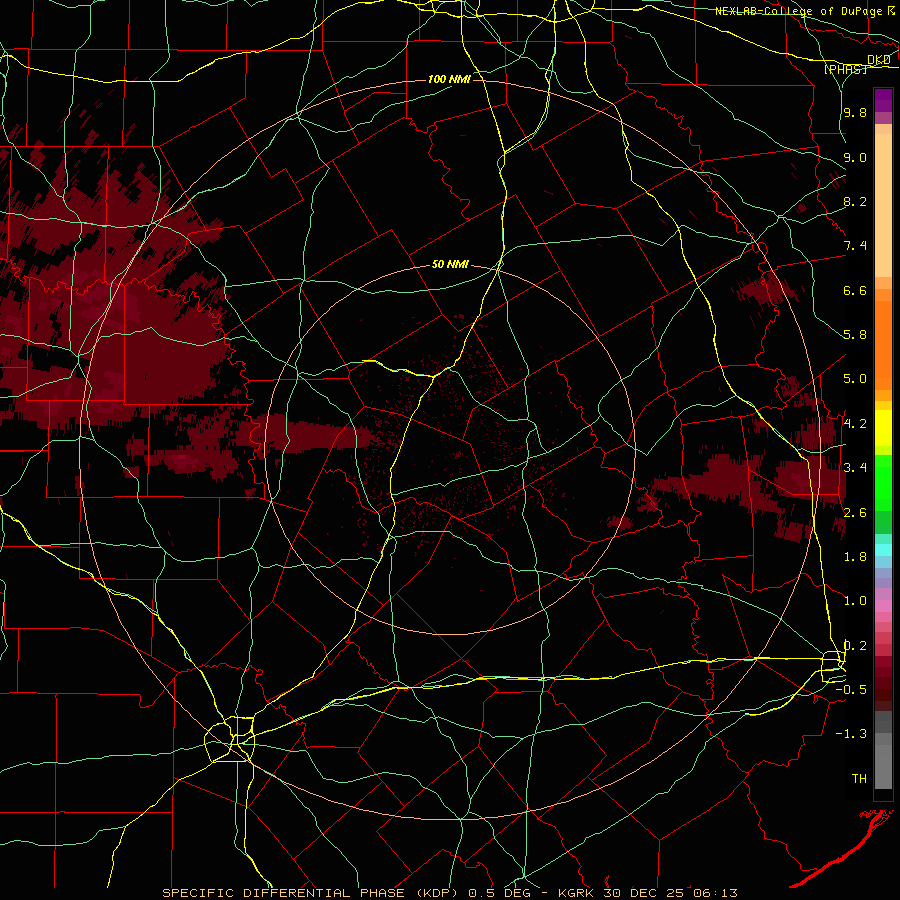Select the 50 NMI range ring label

[x=450, y=265]
